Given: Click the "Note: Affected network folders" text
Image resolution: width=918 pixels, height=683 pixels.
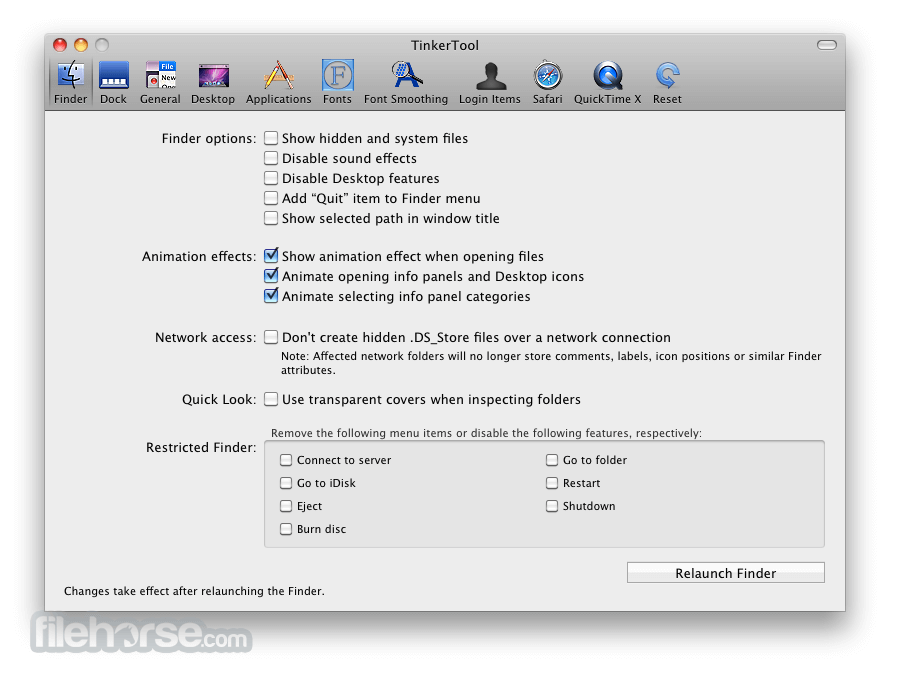Looking at the screenshot, I should pos(551,363).
